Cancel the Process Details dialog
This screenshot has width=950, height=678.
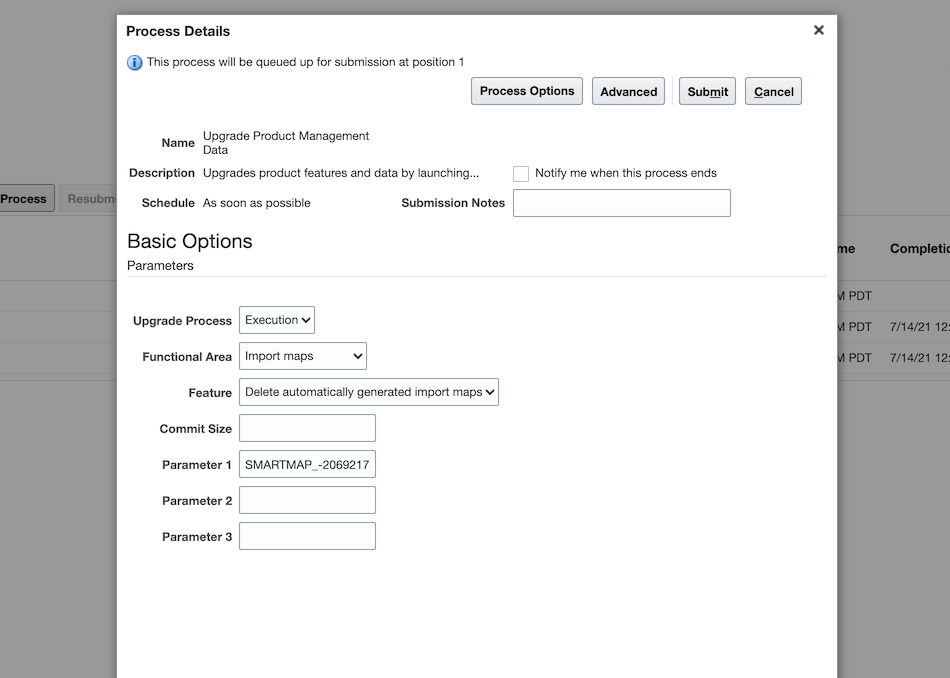pyautogui.click(x=773, y=91)
